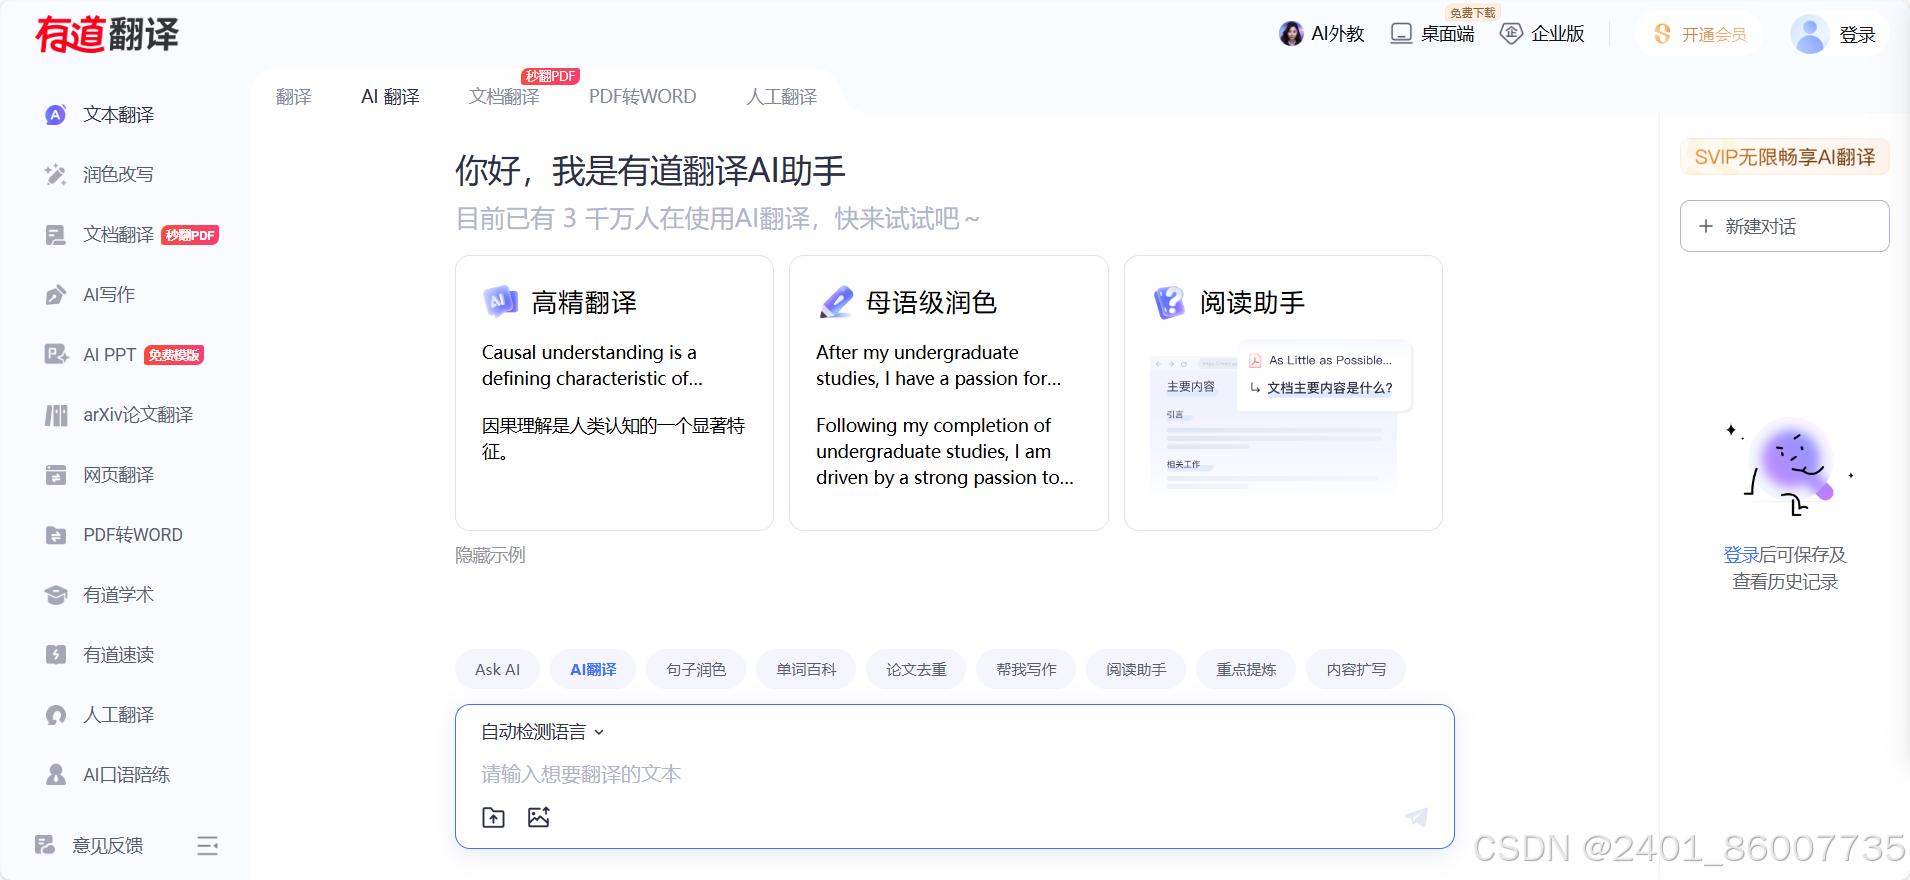1910x880 pixels.
Task: Select 网页翻译 sidebar icon
Action: [56, 475]
